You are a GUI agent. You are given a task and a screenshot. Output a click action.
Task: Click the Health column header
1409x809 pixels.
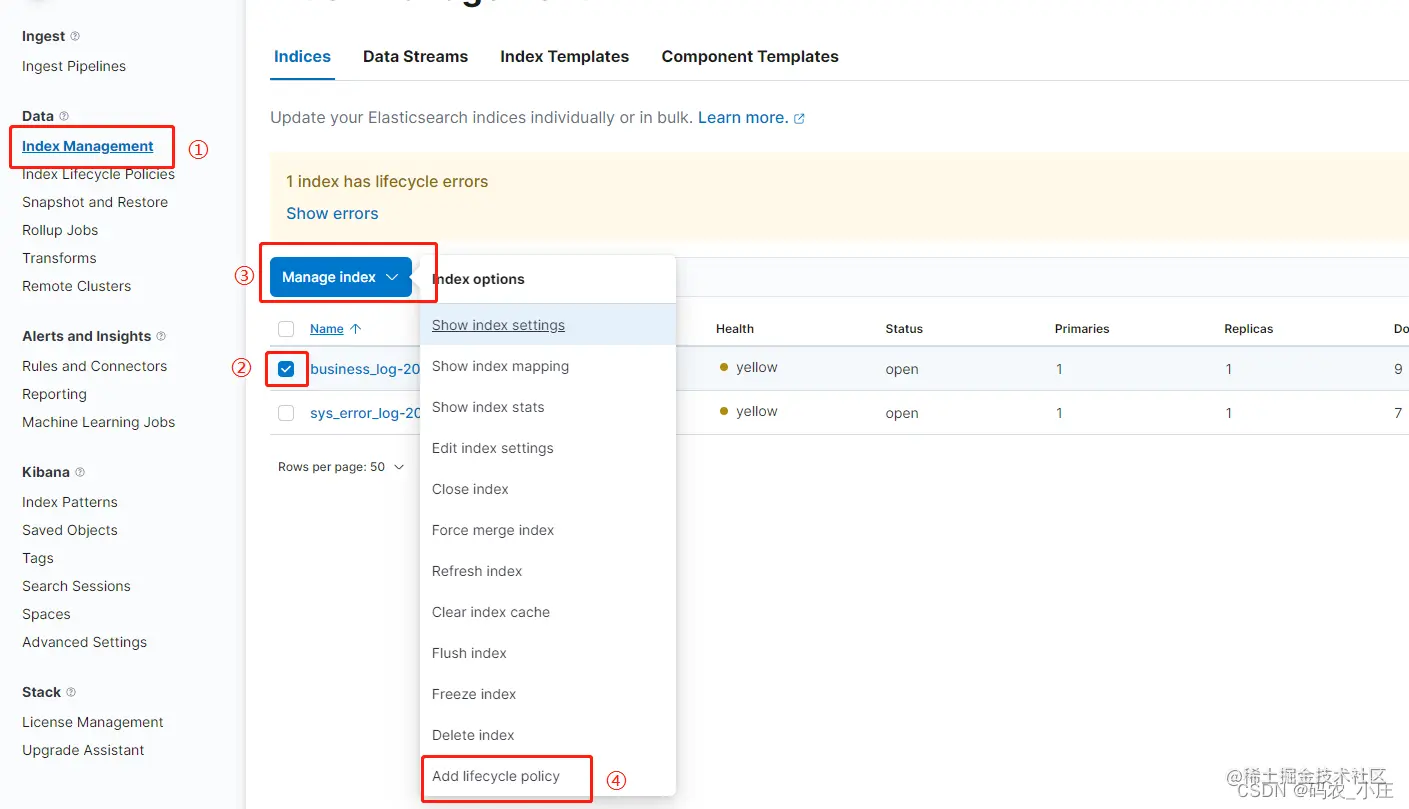point(735,328)
